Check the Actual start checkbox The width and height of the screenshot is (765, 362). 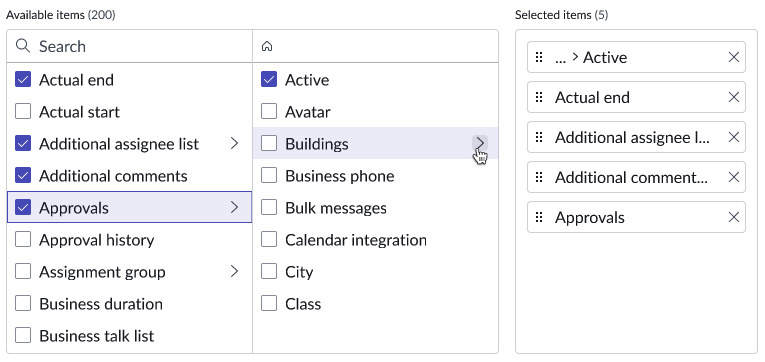pos(23,112)
